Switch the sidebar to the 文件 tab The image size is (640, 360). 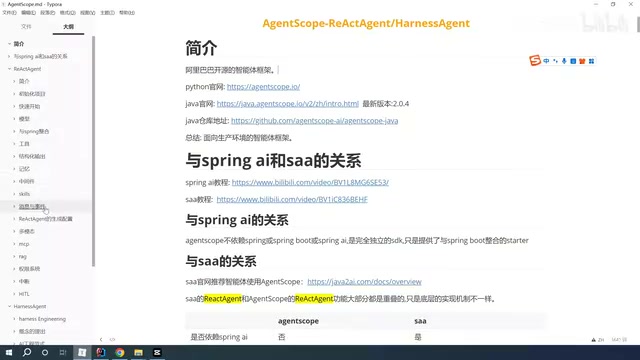tap(26, 27)
